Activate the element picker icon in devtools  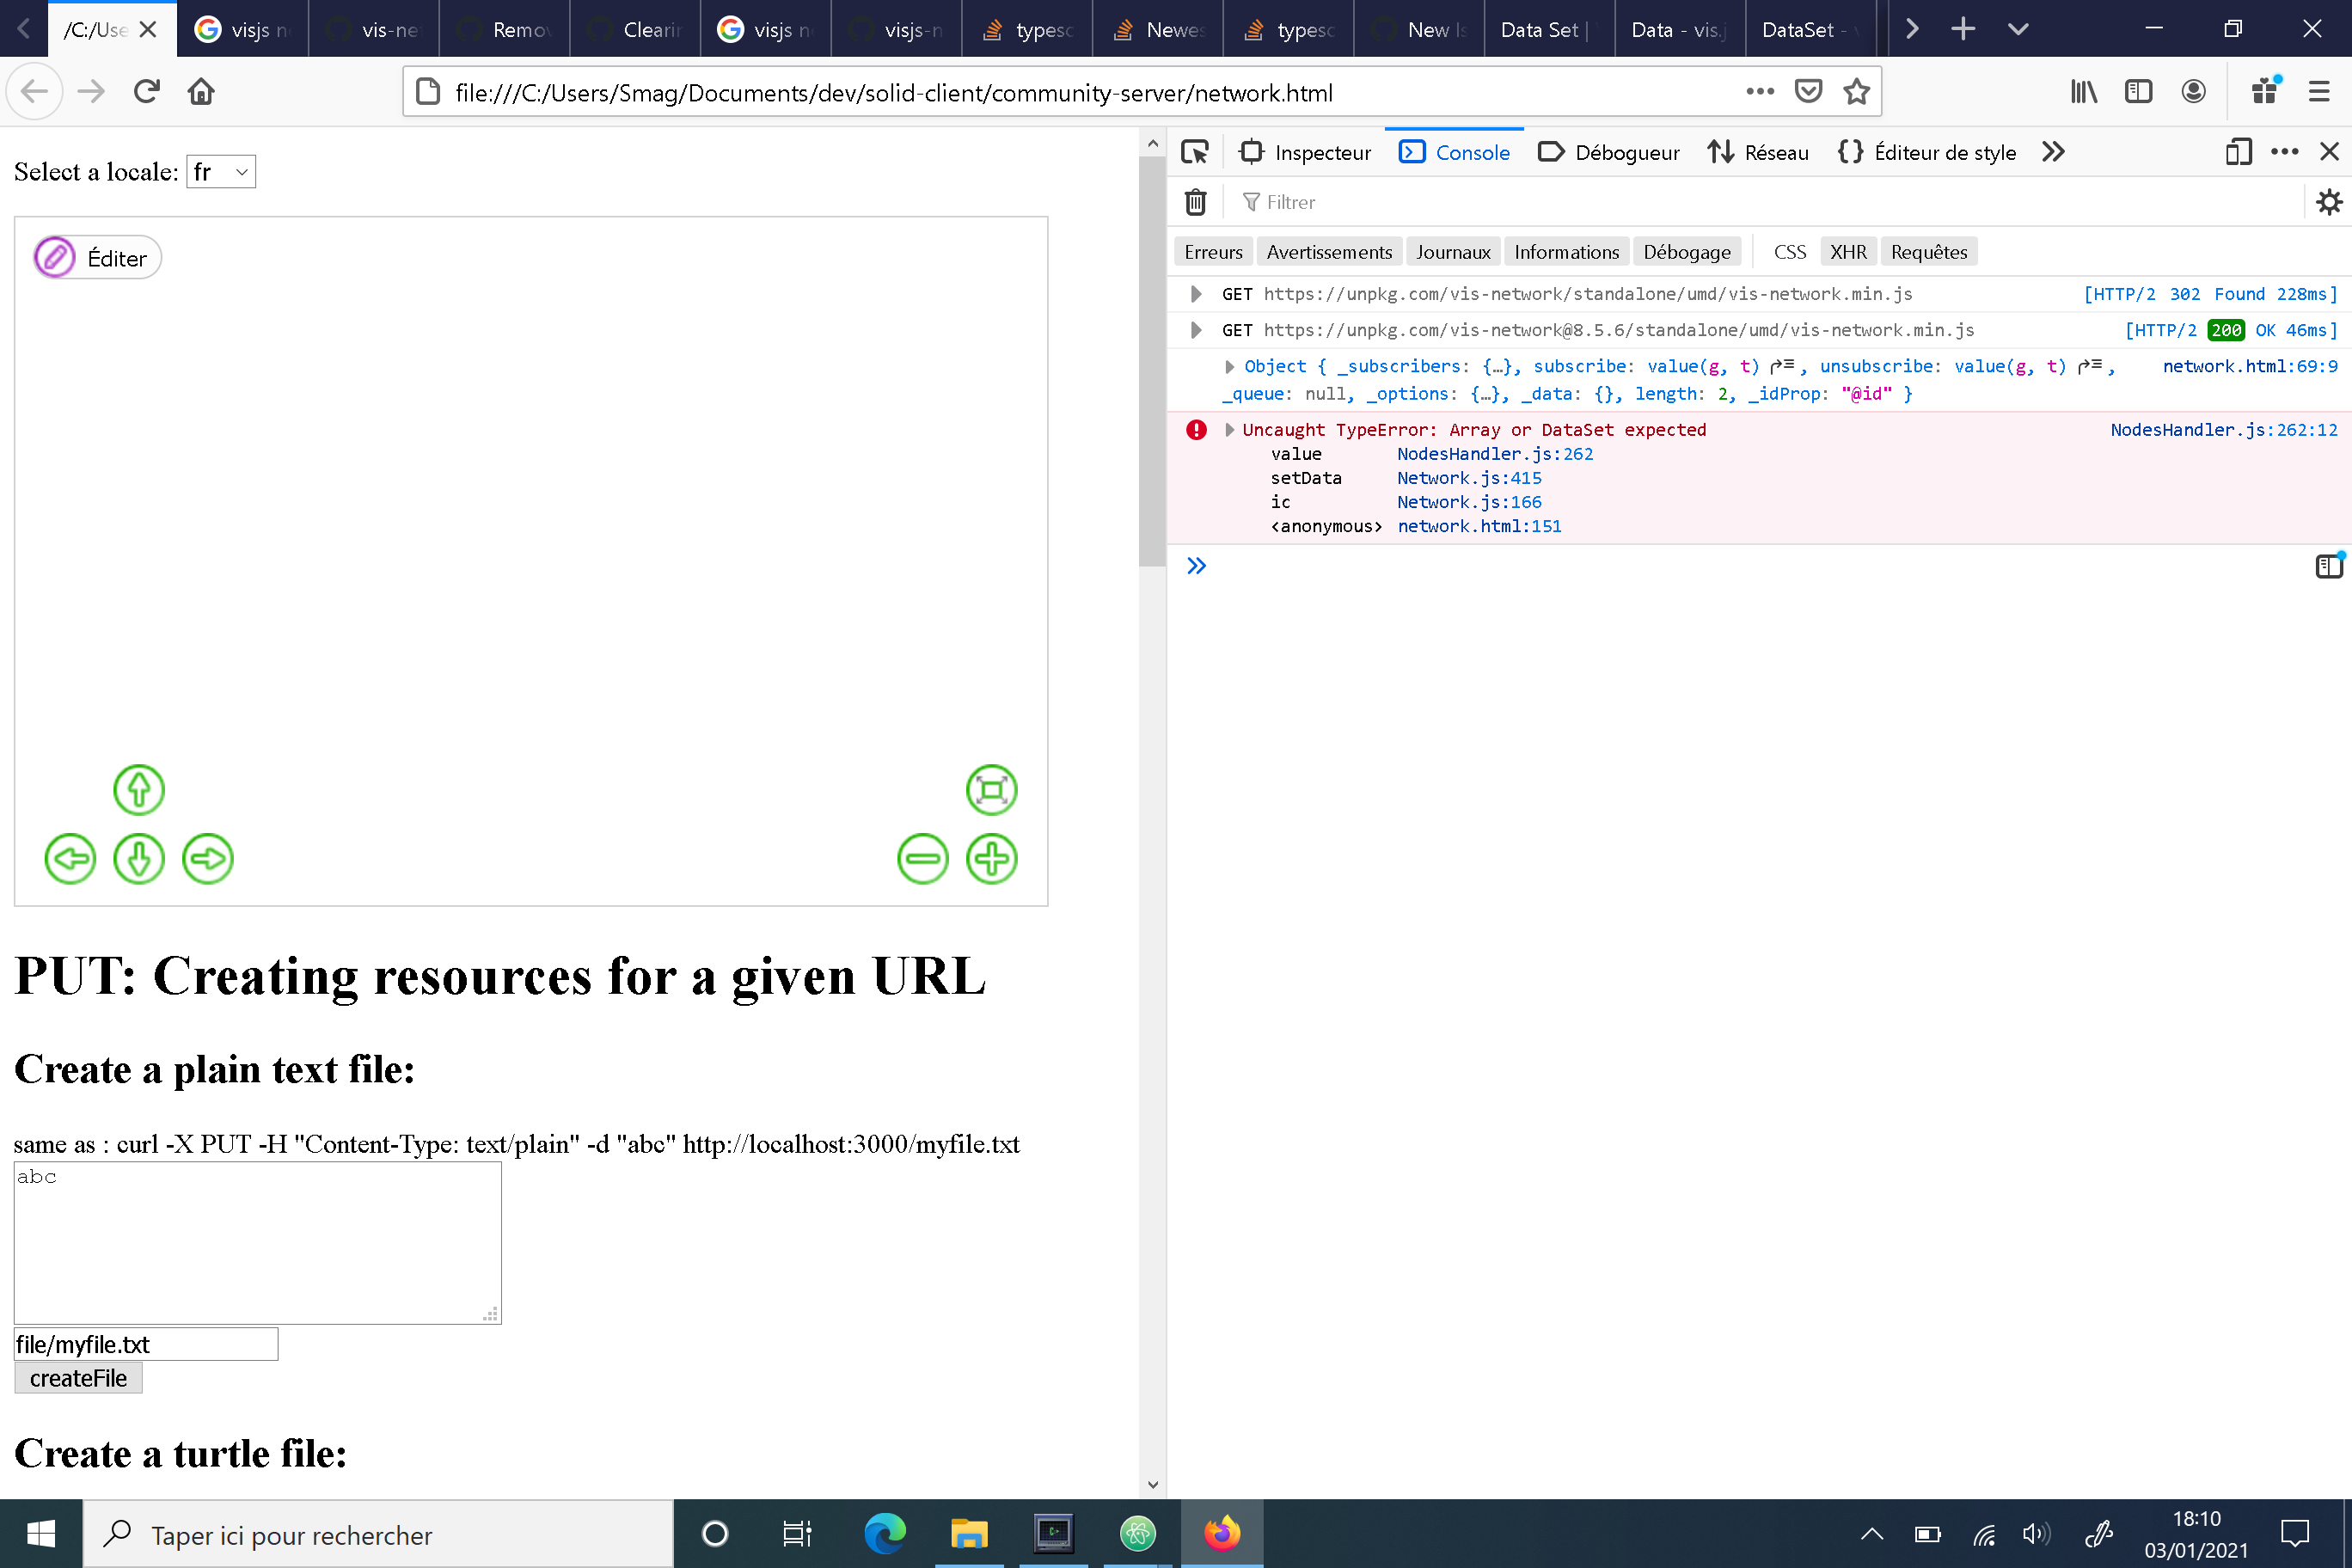[x=1195, y=152]
